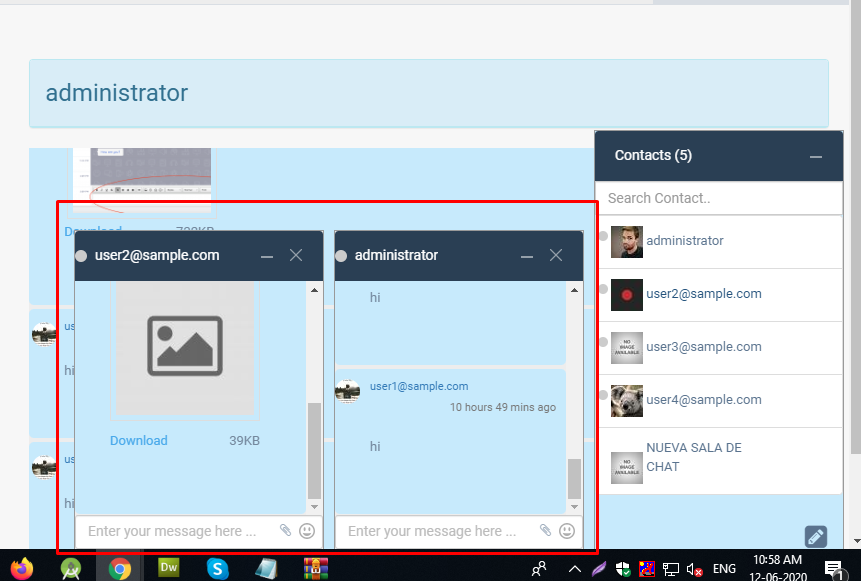Click user1@sample.com sender name link

419,386
